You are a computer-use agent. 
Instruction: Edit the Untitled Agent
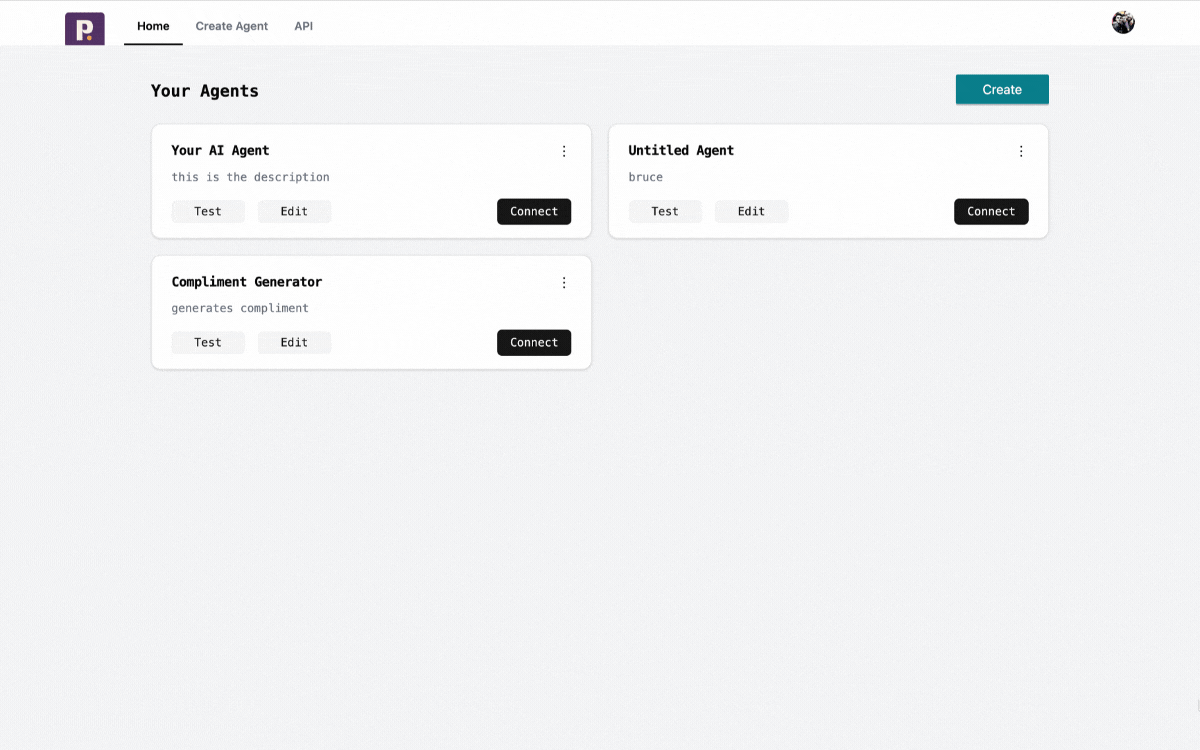click(751, 211)
